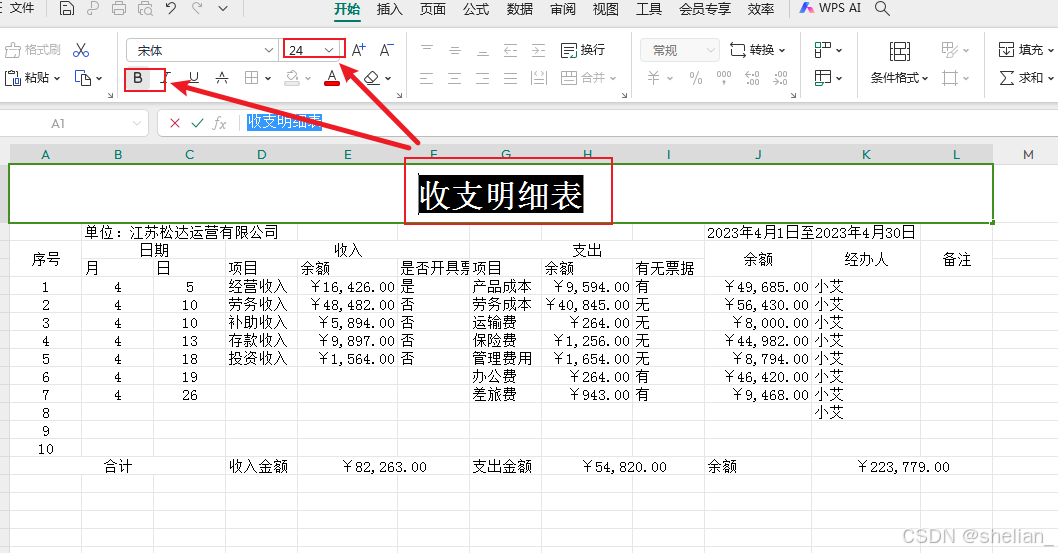Undo the last action

pyautogui.click(x=171, y=9)
